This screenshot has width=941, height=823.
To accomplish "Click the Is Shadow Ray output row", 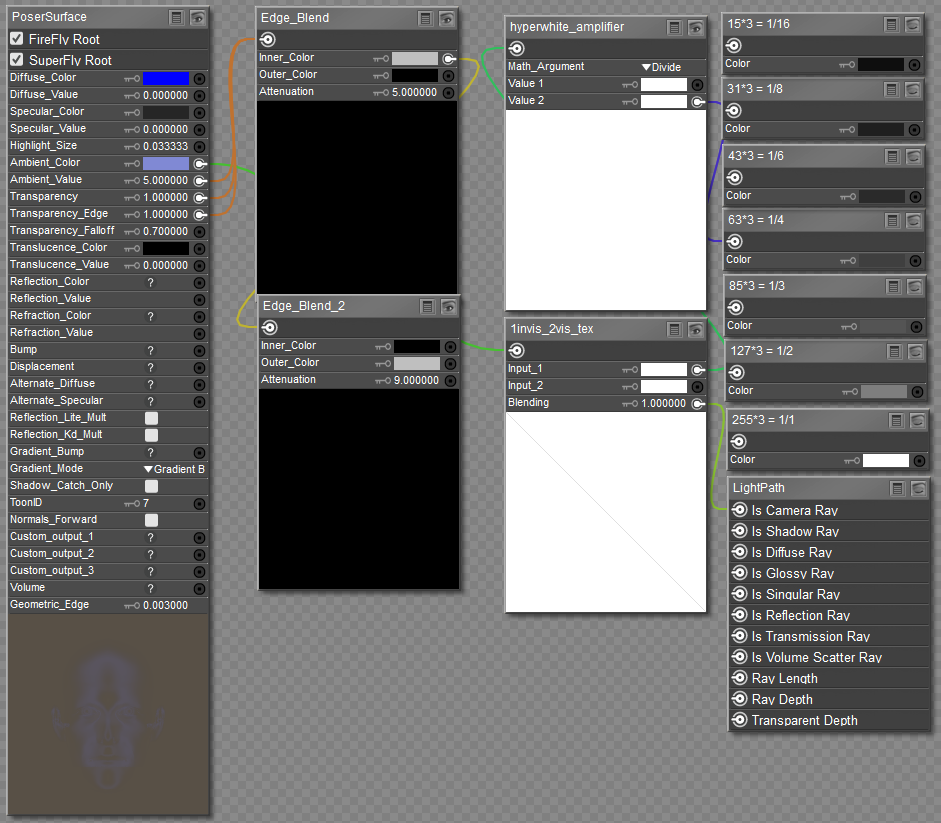I will tap(795, 531).
